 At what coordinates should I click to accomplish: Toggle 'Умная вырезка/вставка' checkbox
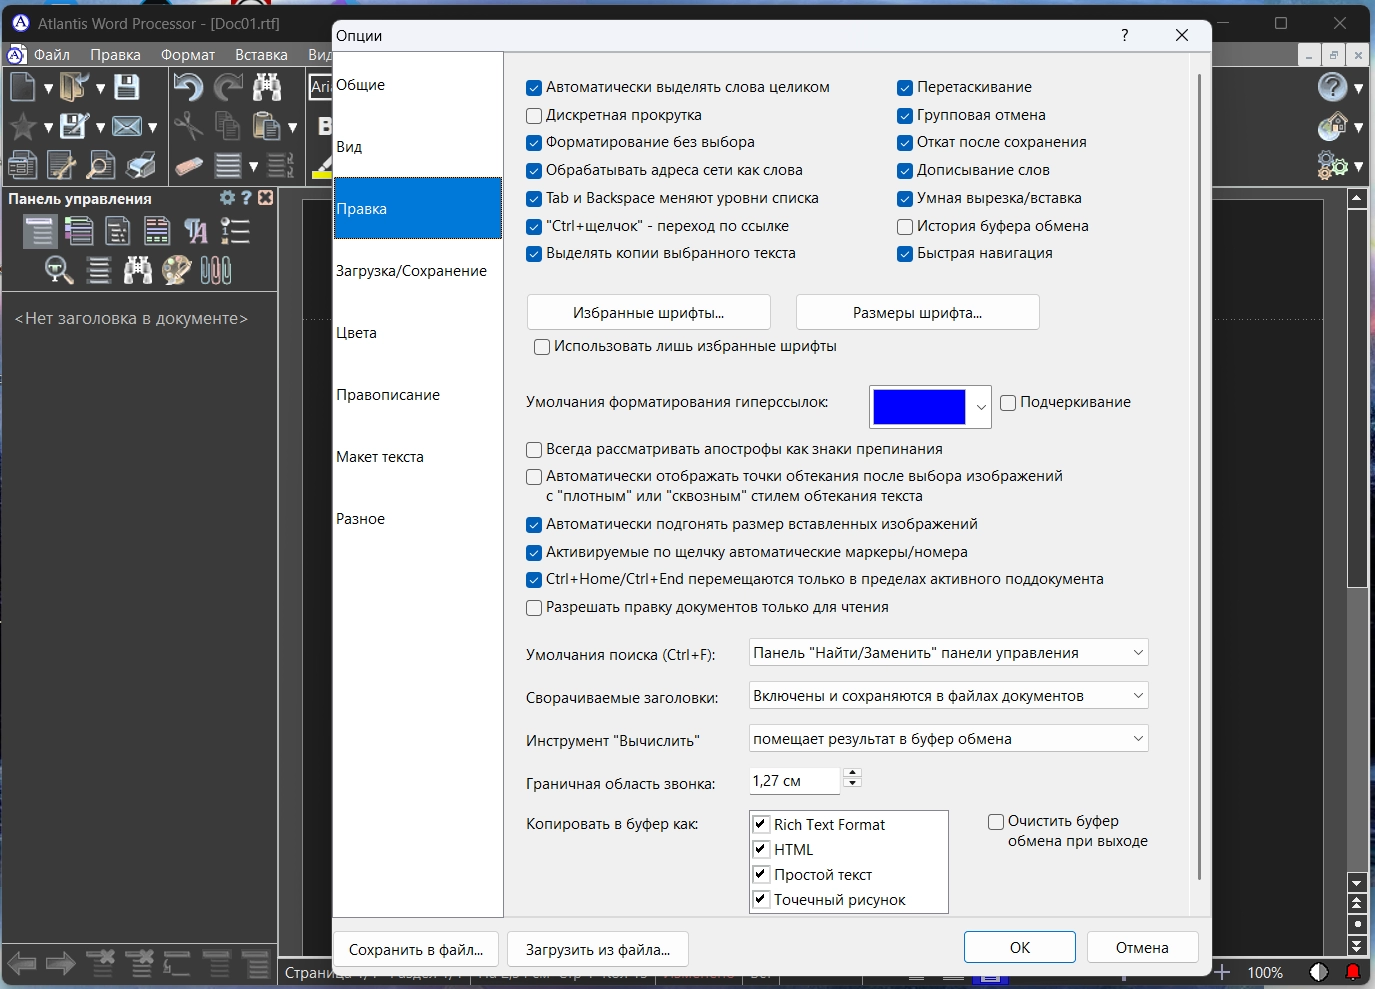905,199
